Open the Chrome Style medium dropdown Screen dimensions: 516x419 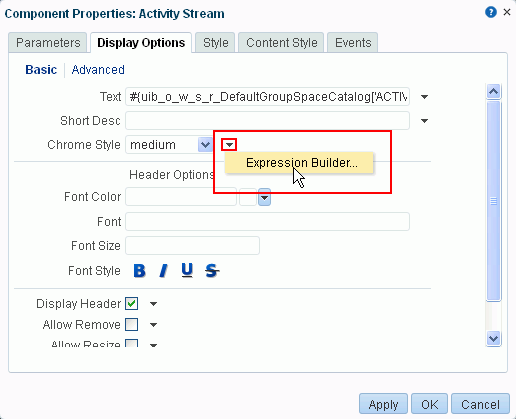[205, 145]
